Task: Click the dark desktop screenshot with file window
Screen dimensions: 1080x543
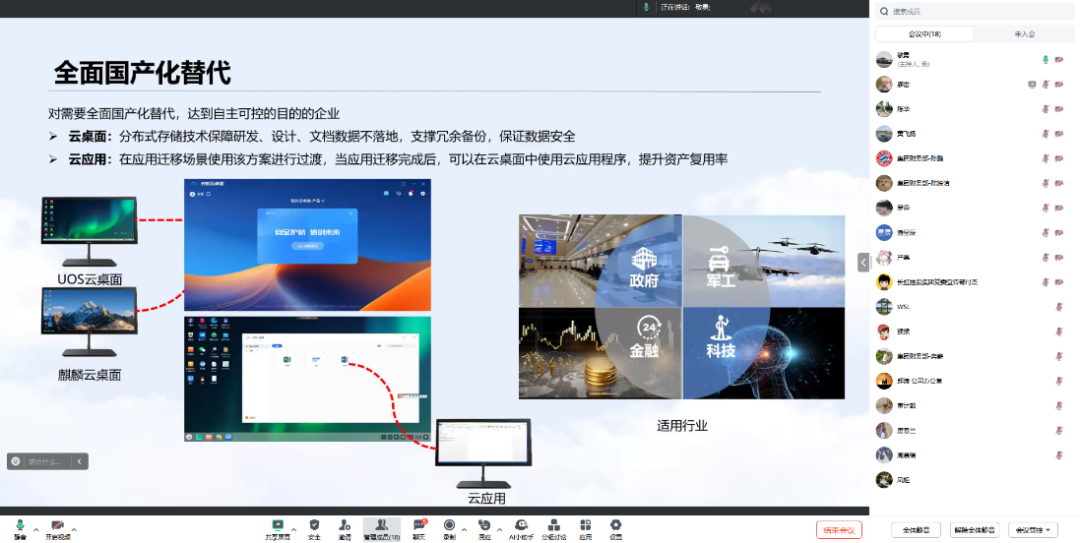Action: (307, 378)
